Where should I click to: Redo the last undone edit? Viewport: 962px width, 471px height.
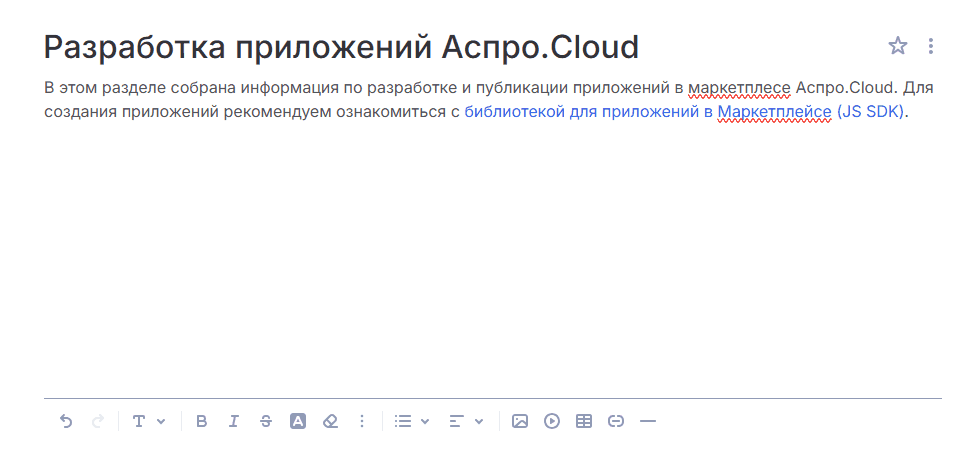(98, 421)
